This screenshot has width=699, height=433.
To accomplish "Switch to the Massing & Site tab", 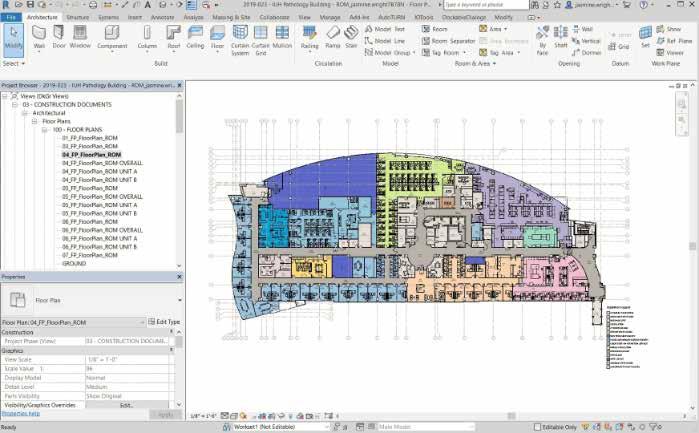I will [231, 17].
